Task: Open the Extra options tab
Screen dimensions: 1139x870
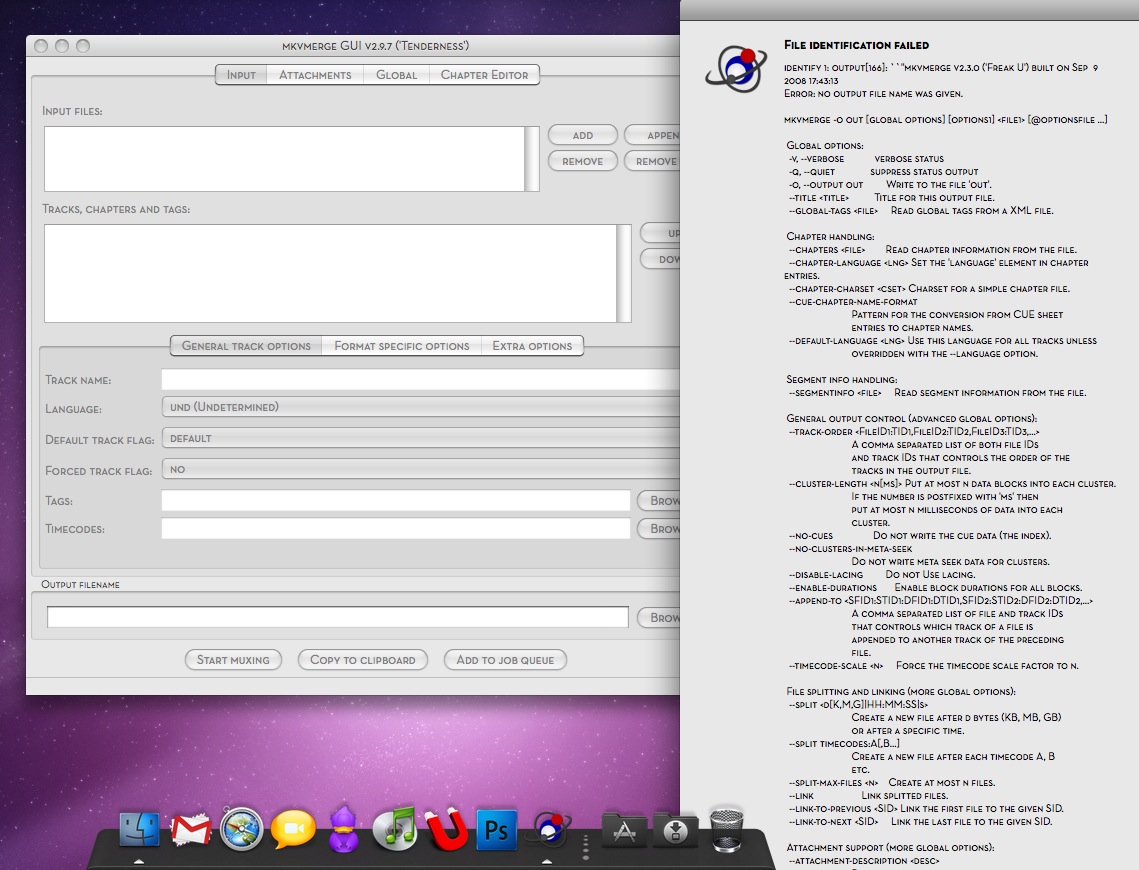Action: click(x=532, y=346)
